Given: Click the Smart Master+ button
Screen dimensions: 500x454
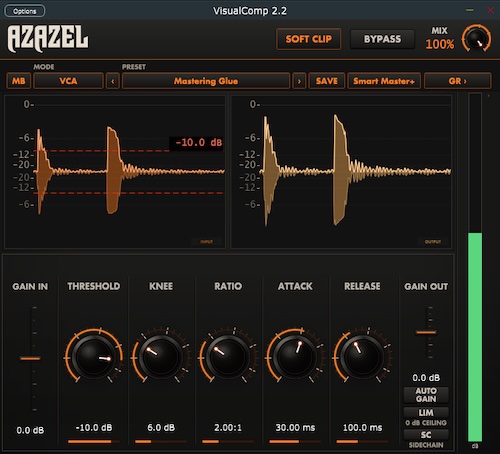Looking at the screenshot, I should pyautogui.click(x=384, y=81).
